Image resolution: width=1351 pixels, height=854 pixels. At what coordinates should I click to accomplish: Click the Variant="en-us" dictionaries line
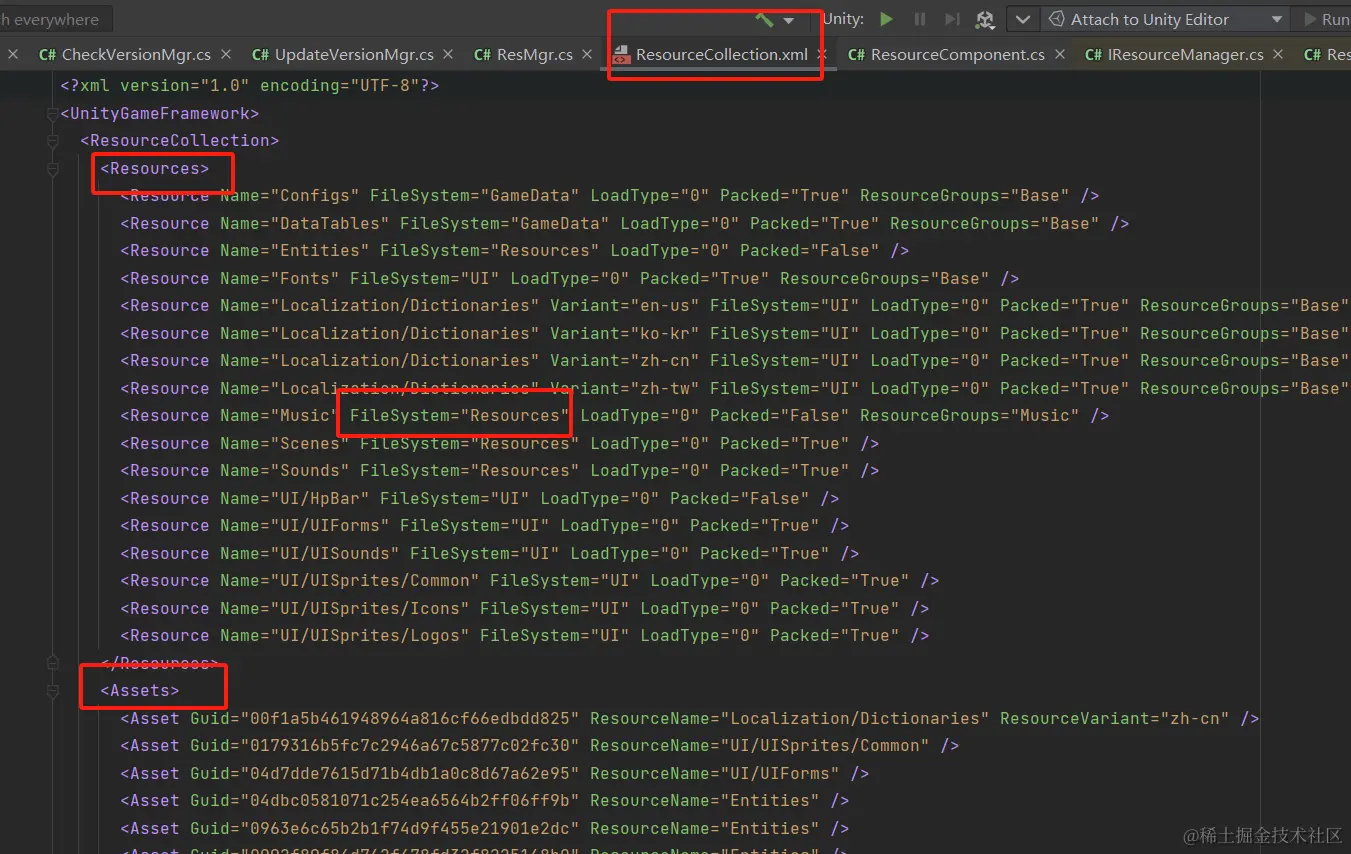pos(735,306)
